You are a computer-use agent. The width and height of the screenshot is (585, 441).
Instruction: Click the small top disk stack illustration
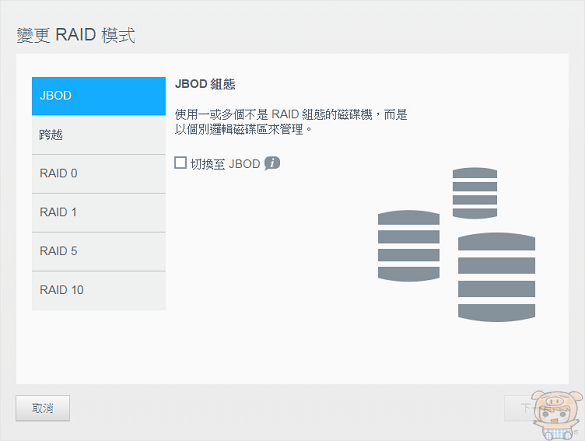tap(475, 193)
